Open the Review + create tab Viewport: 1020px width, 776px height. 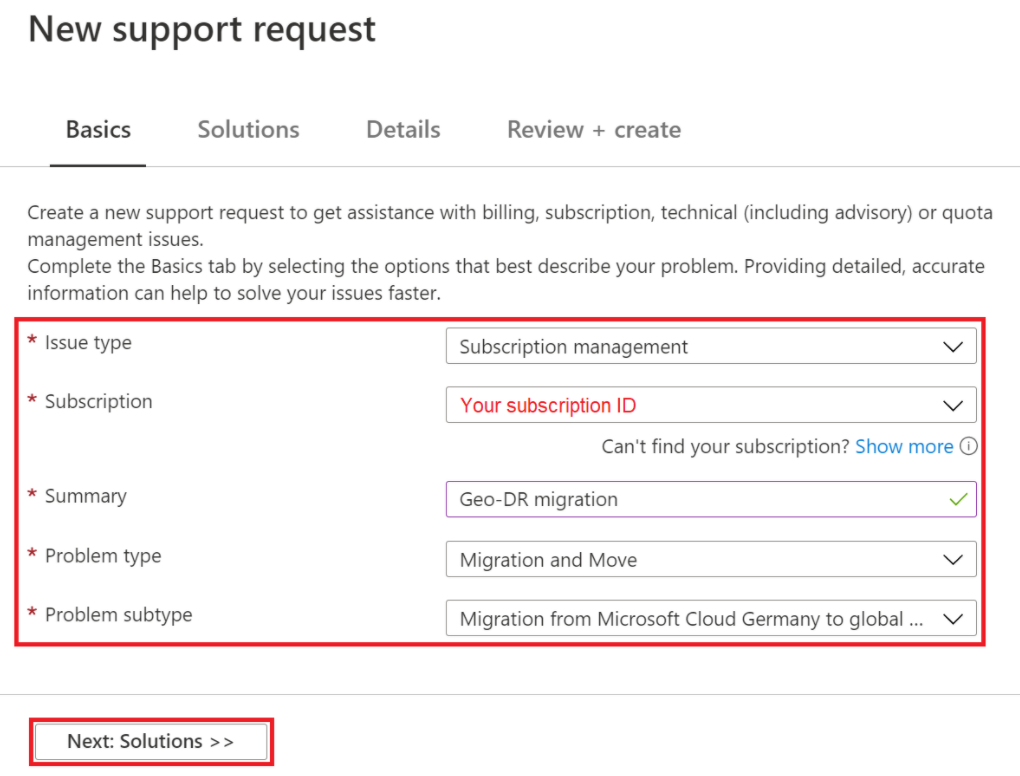tap(592, 129)
